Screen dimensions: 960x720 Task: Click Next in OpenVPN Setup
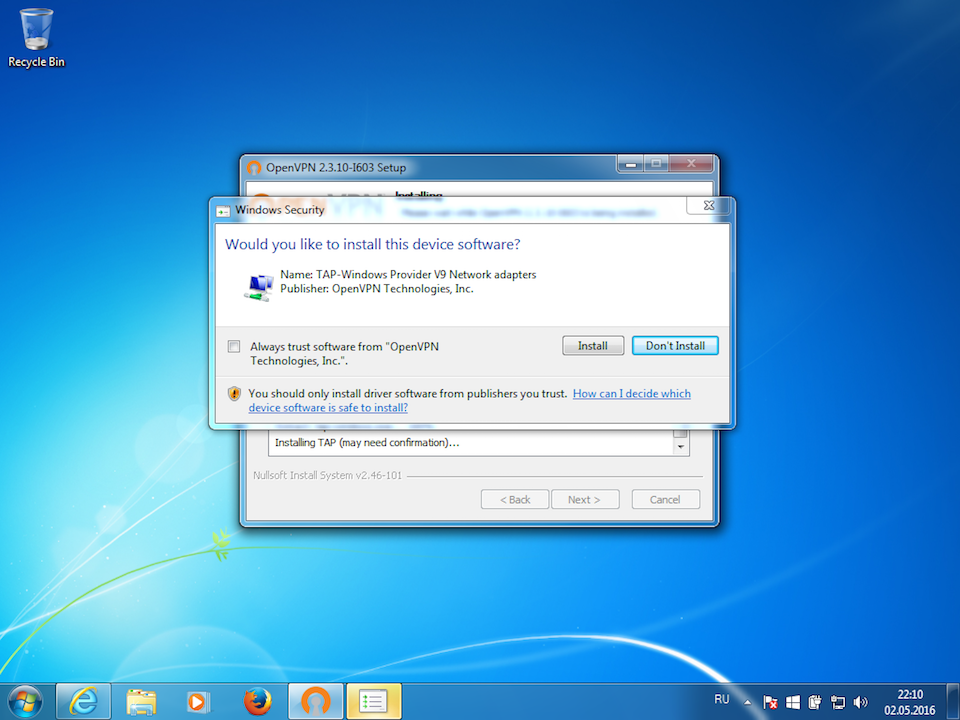[585, 500]
